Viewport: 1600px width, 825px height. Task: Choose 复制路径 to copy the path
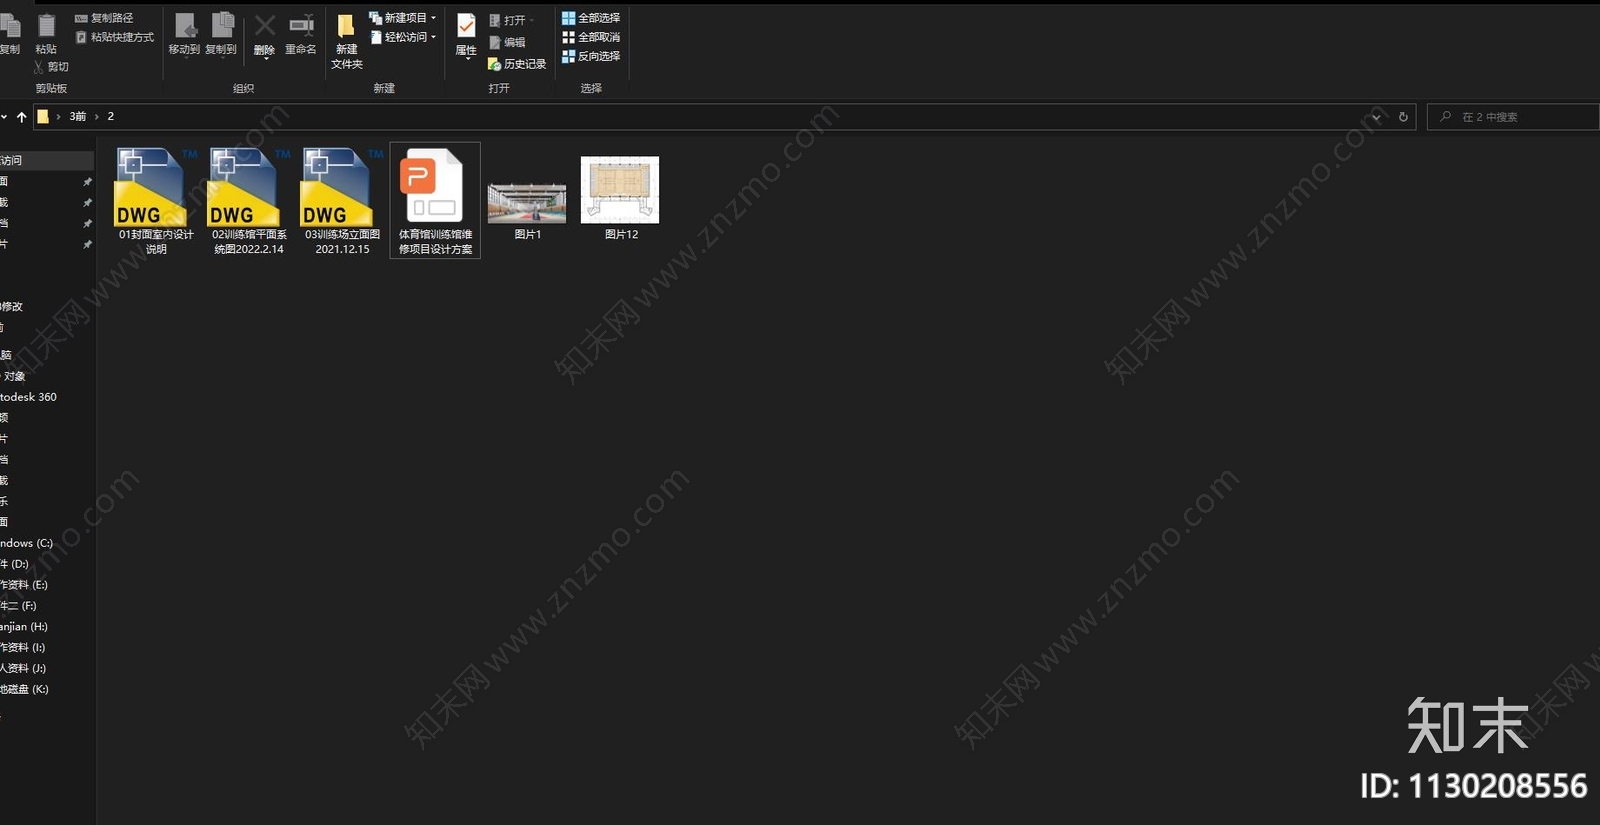(104, 18)
